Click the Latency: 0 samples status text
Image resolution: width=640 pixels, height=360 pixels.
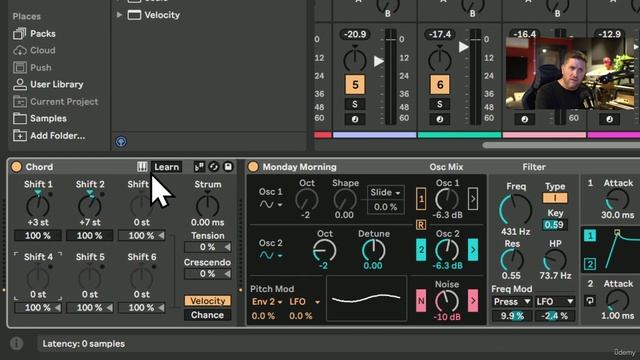pos(84,344)
